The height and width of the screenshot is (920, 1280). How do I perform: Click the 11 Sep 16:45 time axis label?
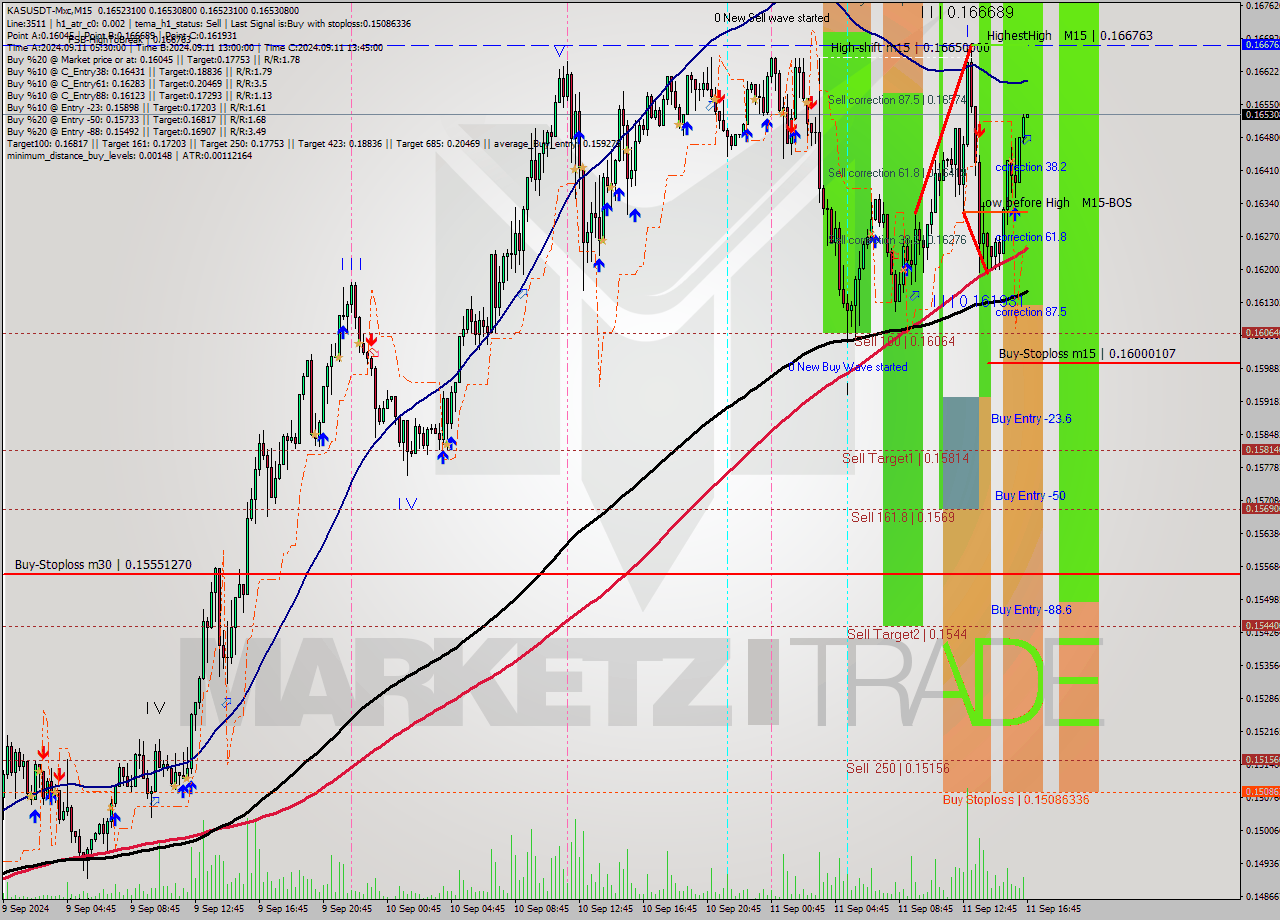tap(1053, 910)
